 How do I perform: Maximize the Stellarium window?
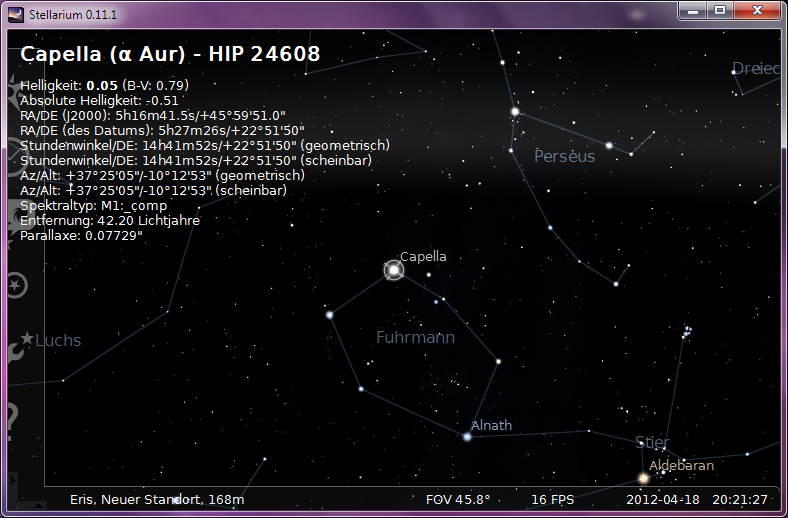click(718, 10)
